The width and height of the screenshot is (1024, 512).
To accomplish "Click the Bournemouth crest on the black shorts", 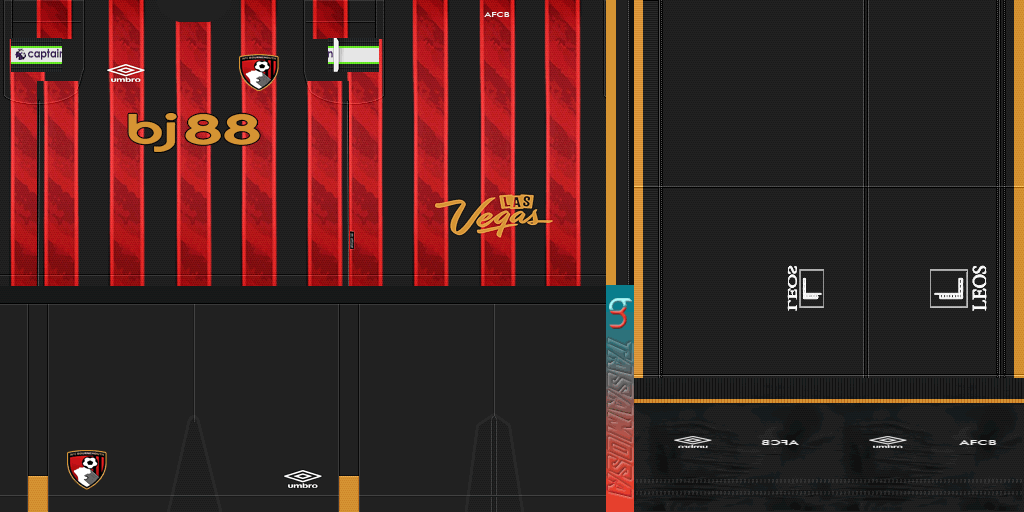I will point(87,469).
